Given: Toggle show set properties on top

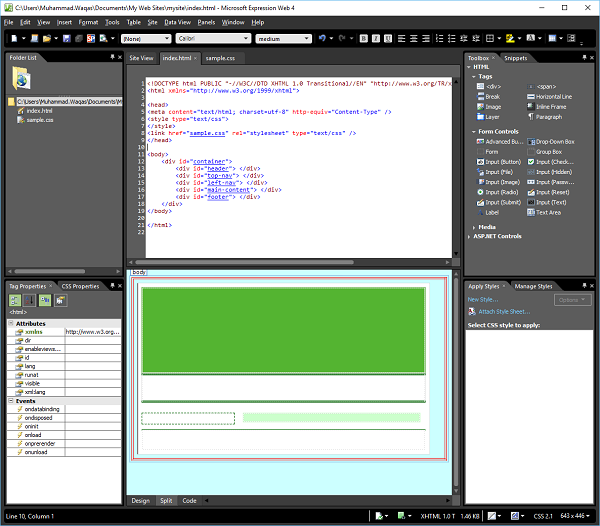Looking at the screenshot, I should [45, 300].
